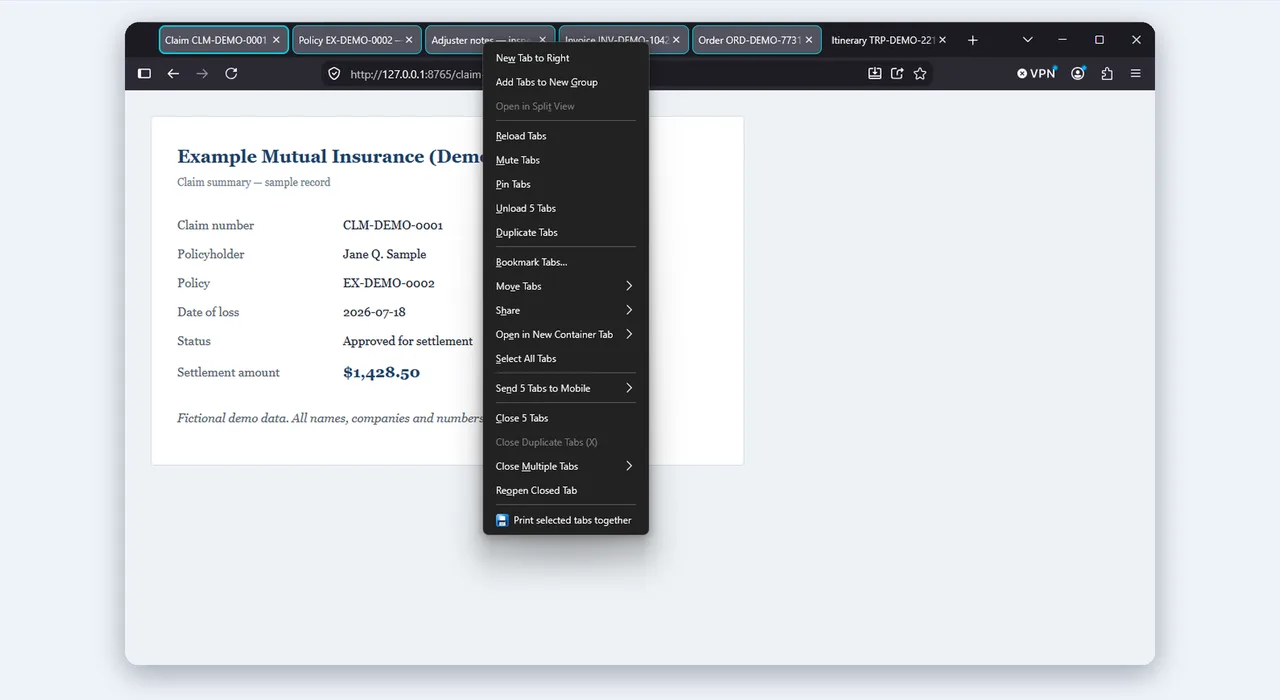Open the VPN panel
The width and height of the screenshot is (1280, 700).
click(1036, 73)
